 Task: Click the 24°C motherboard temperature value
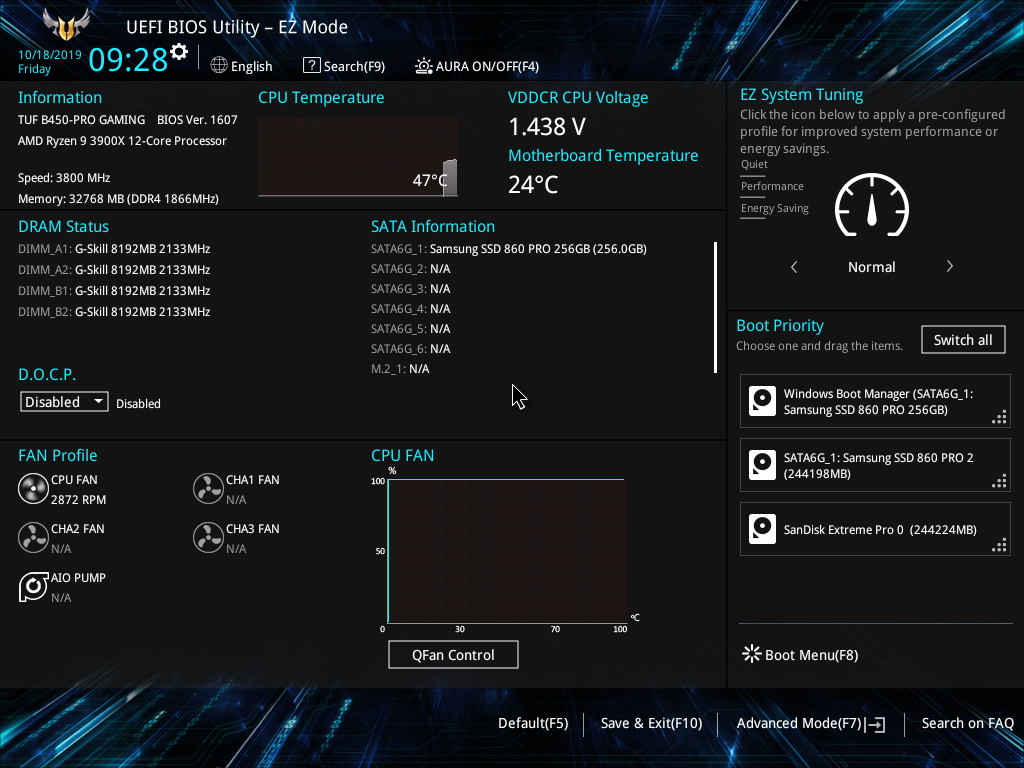(534, 185)
